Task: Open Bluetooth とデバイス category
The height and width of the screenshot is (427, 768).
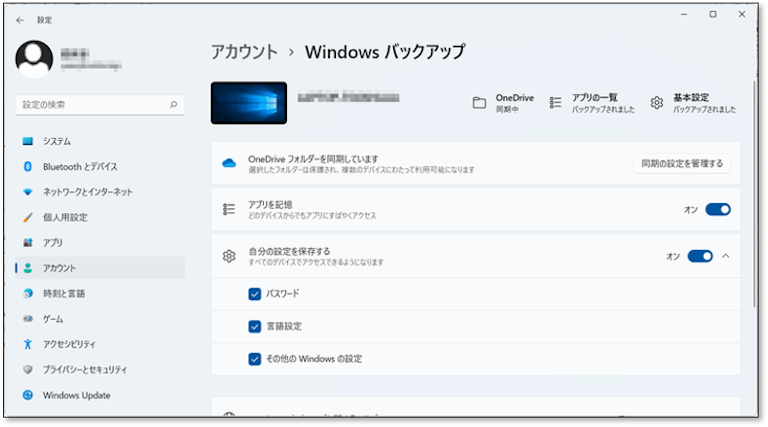Action: coord(100,166)
